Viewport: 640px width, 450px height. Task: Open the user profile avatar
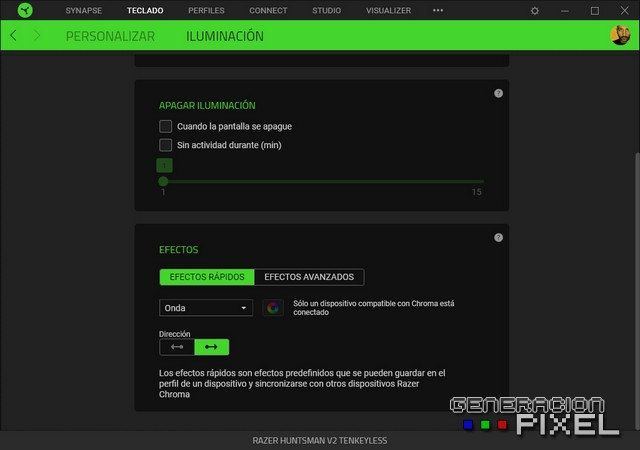620,35
